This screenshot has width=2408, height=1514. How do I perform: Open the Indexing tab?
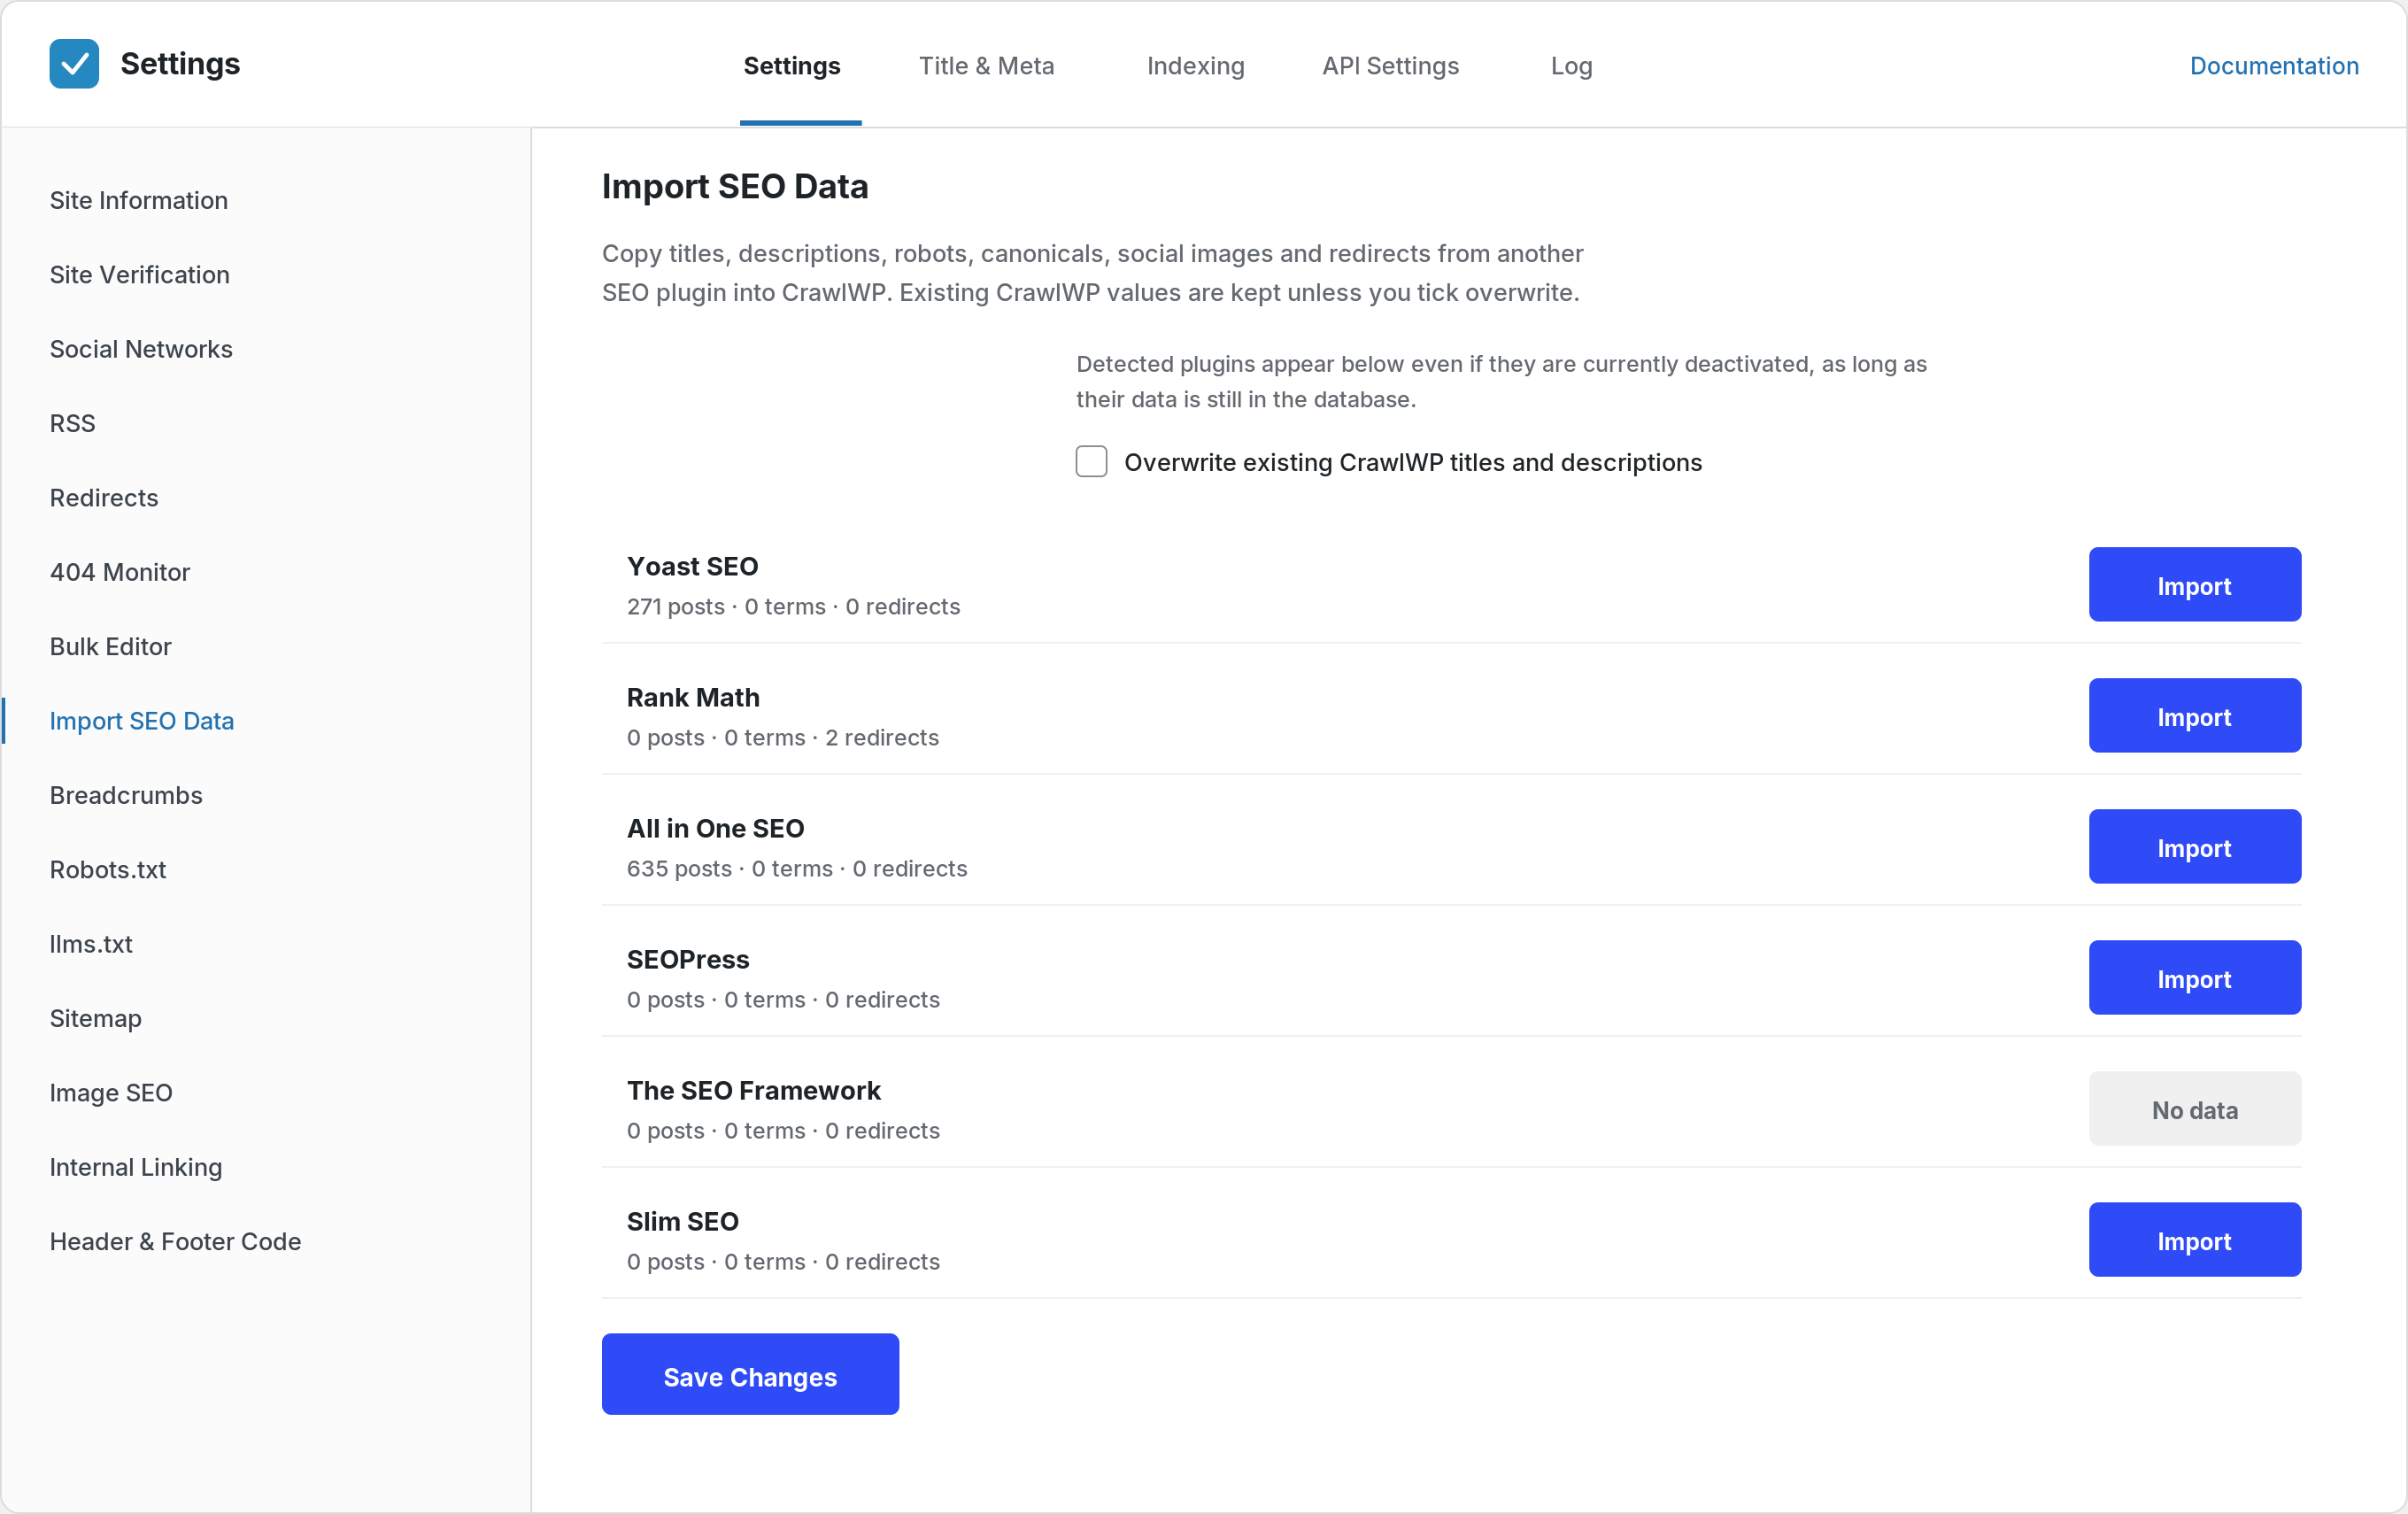1195,66
